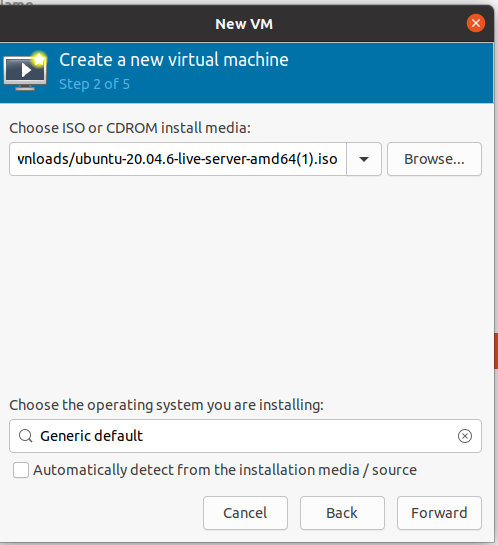
Task: Click the 'Automatically detect from the installation media' label
Action: tap(225, 470)
